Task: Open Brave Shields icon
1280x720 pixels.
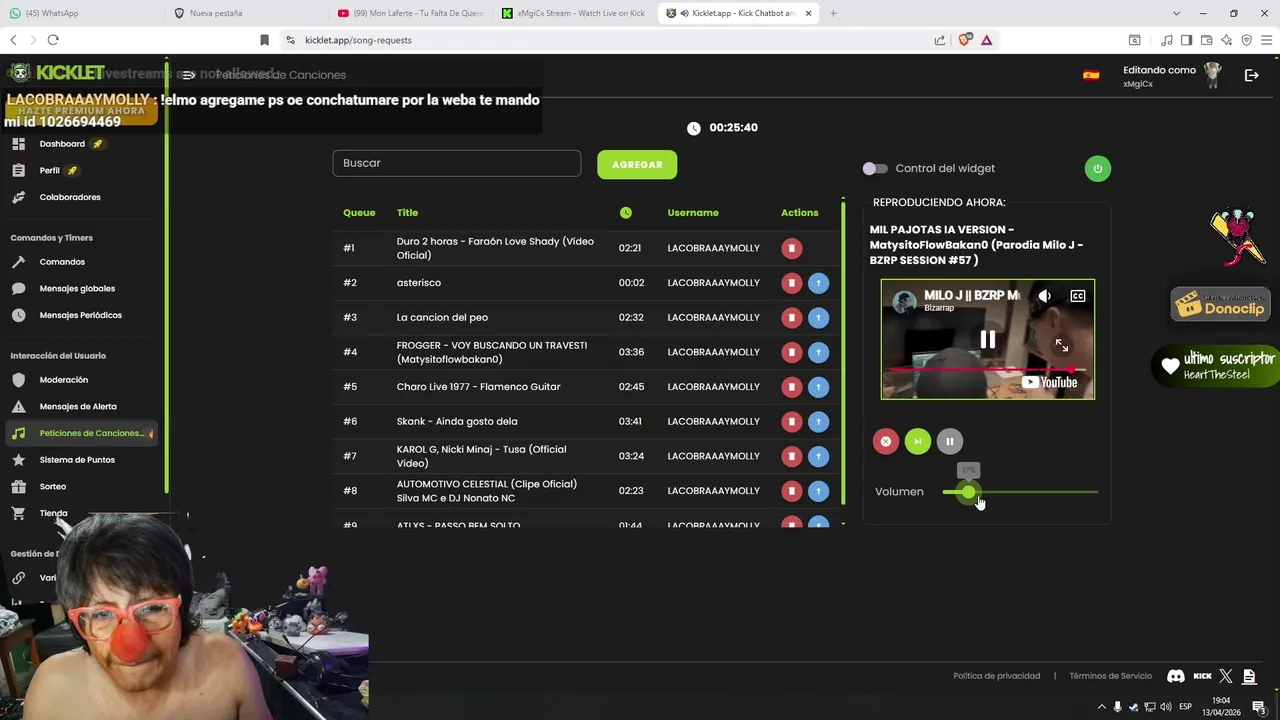Action: [964, 40]
